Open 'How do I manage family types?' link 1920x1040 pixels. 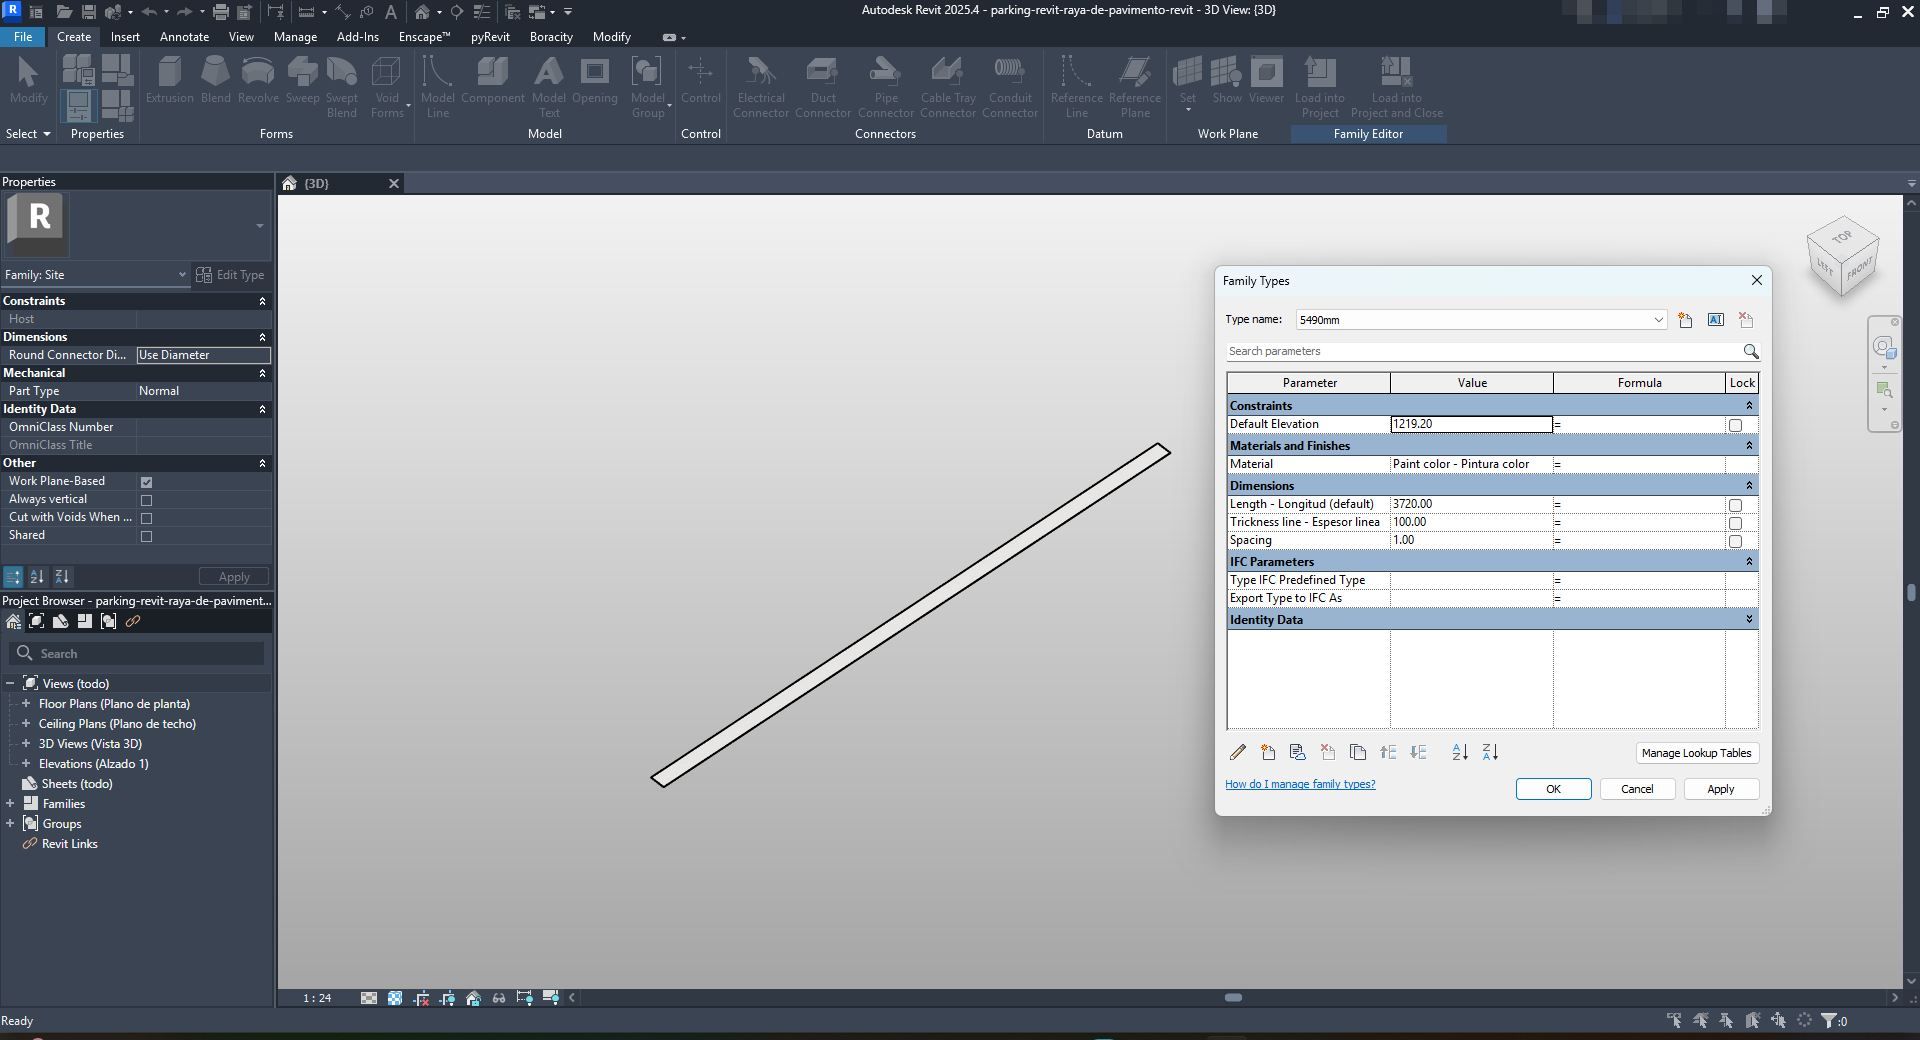tap(1300, 784)
